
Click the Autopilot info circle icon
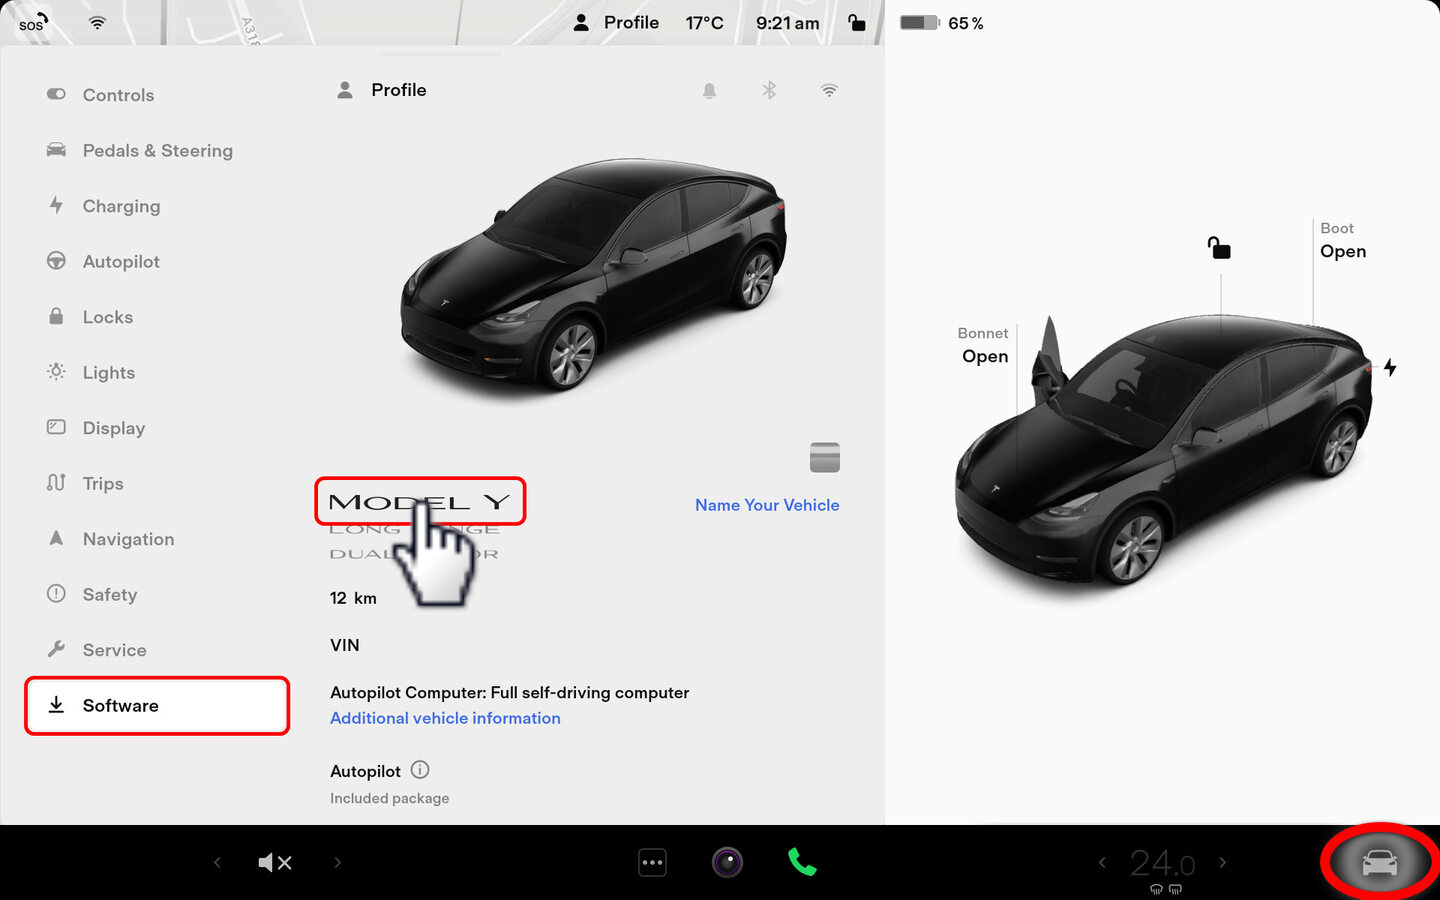point(420,770)
